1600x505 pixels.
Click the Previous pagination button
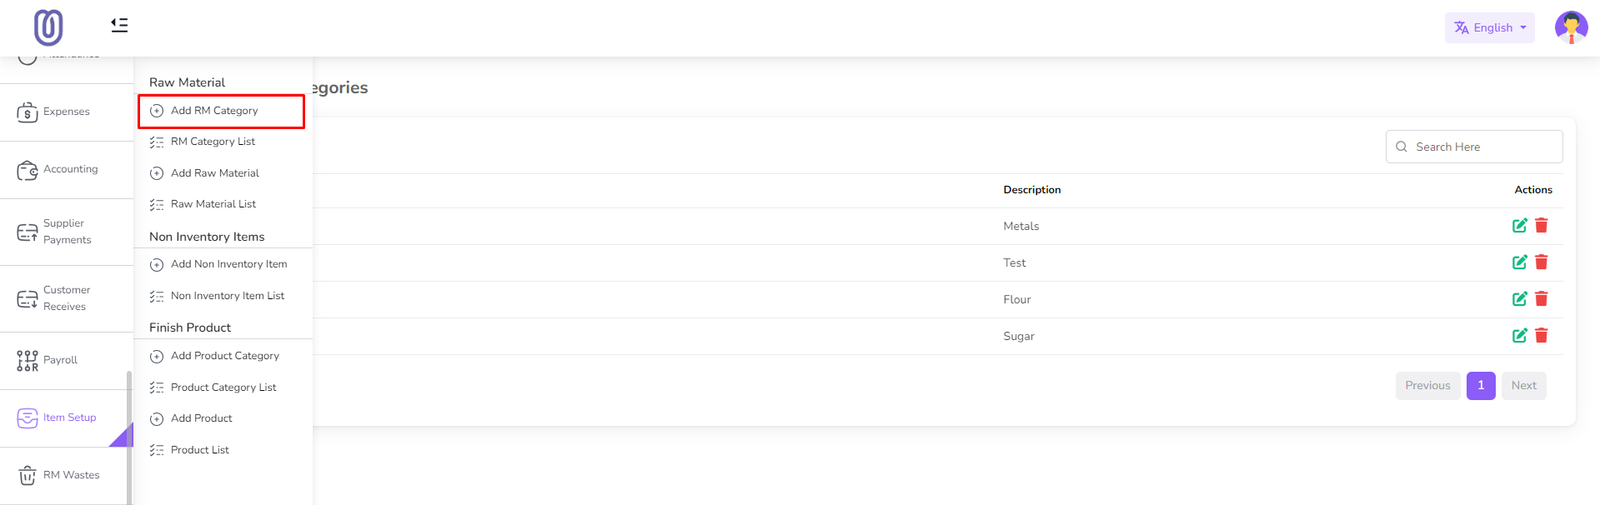1427,386
